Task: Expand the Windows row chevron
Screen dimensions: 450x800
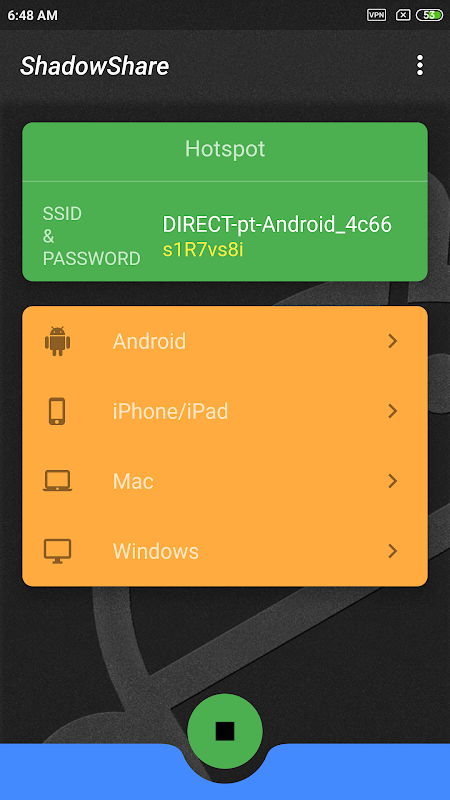Action: coord(392,552)
